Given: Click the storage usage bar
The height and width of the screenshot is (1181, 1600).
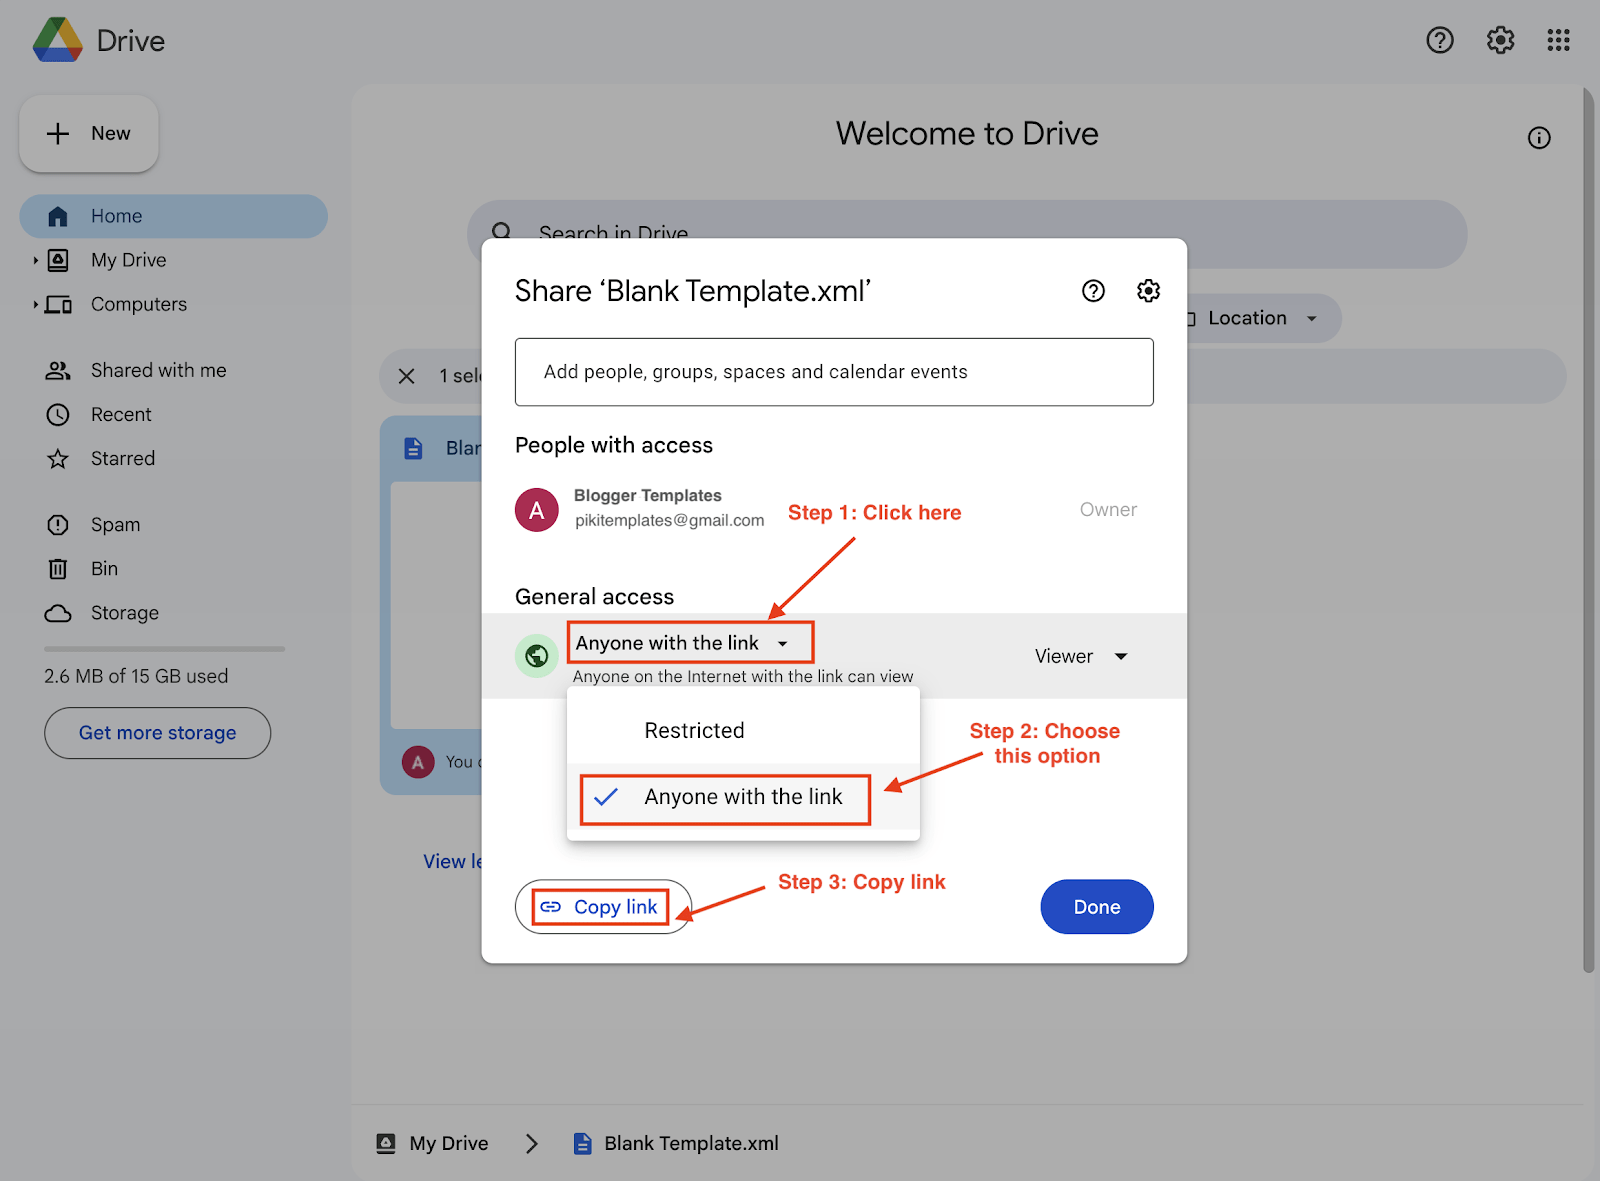Looking at the screenshot, I should (x=164, y=649).
